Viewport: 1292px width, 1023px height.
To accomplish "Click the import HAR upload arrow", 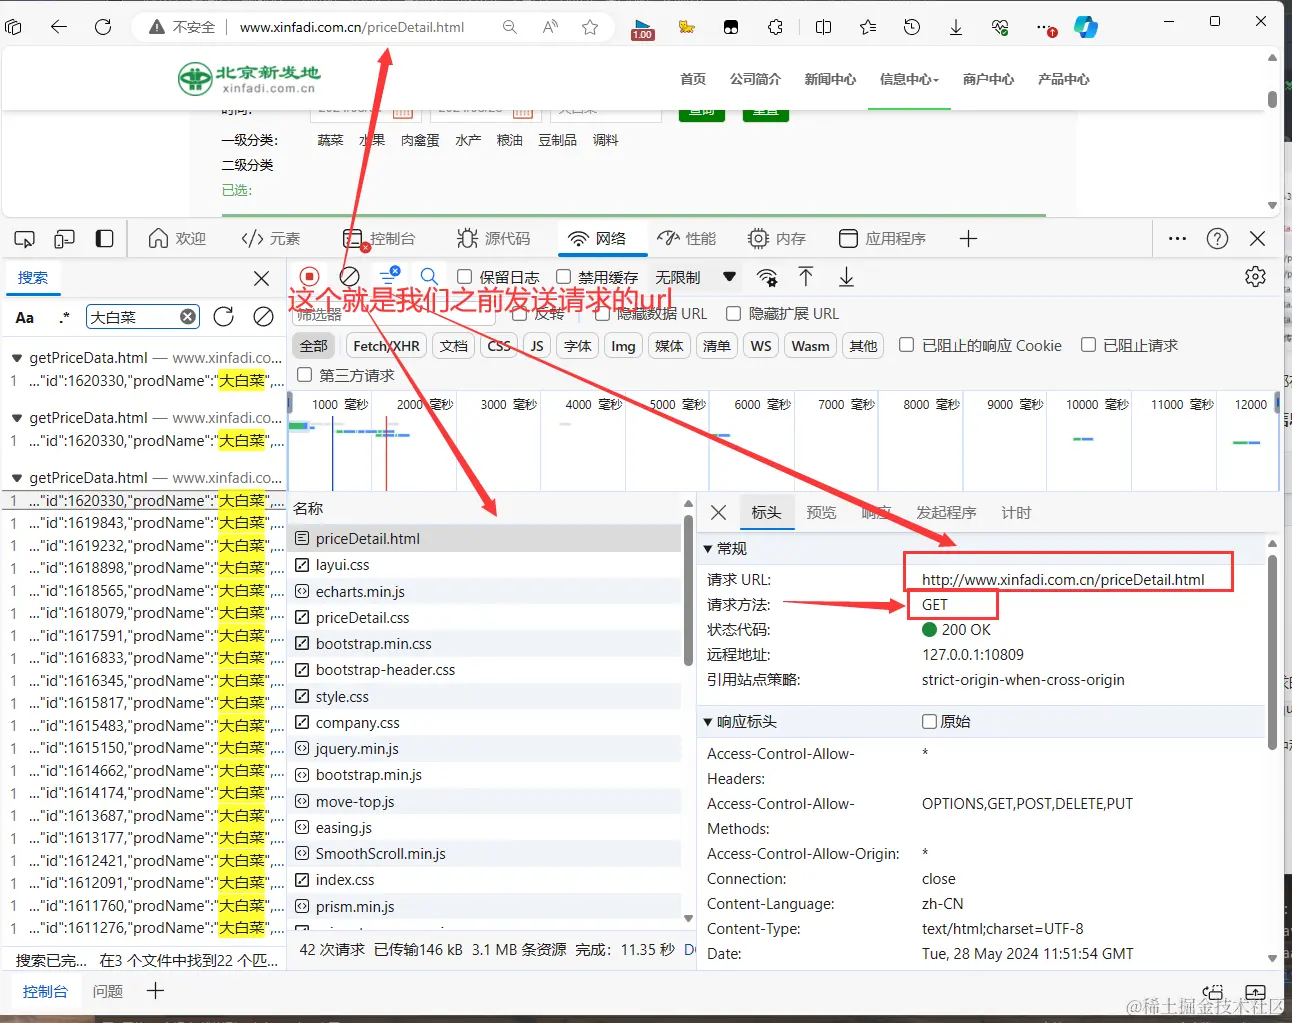I will click(x=806, y=276).
